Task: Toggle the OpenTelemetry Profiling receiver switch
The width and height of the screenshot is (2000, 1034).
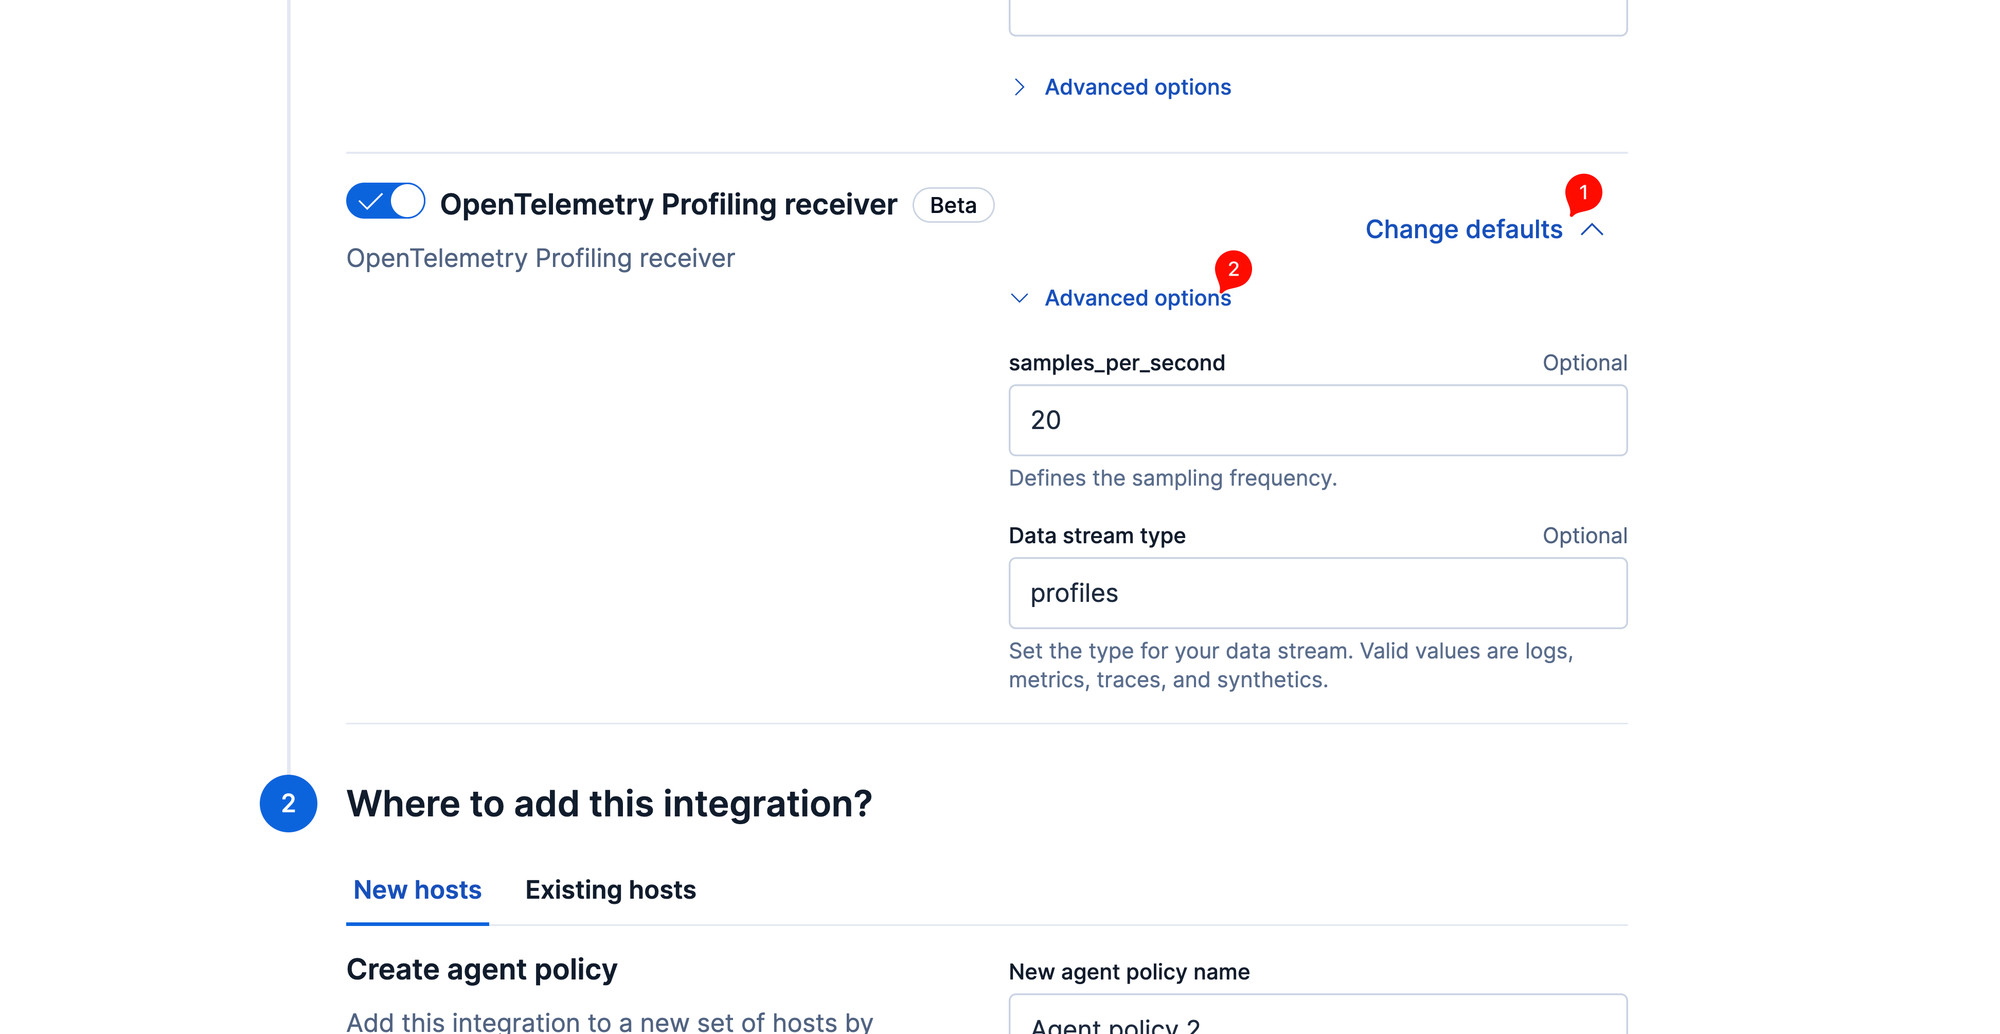Action: point(386,201)
